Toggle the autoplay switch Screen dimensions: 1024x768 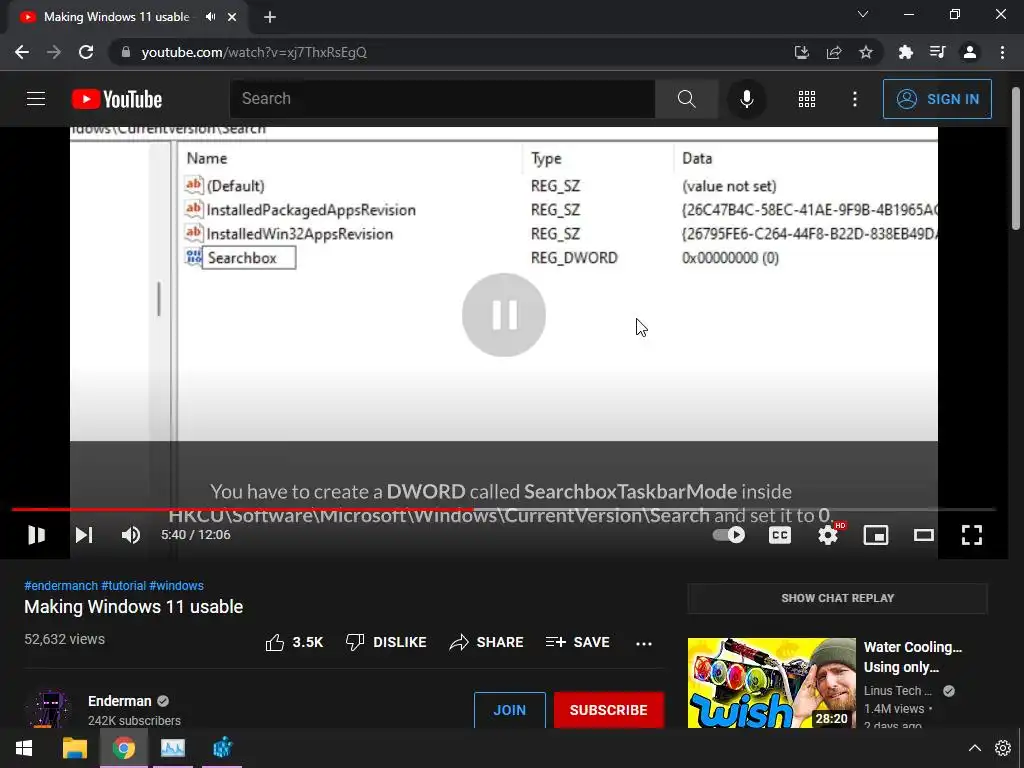pos(729,535)
